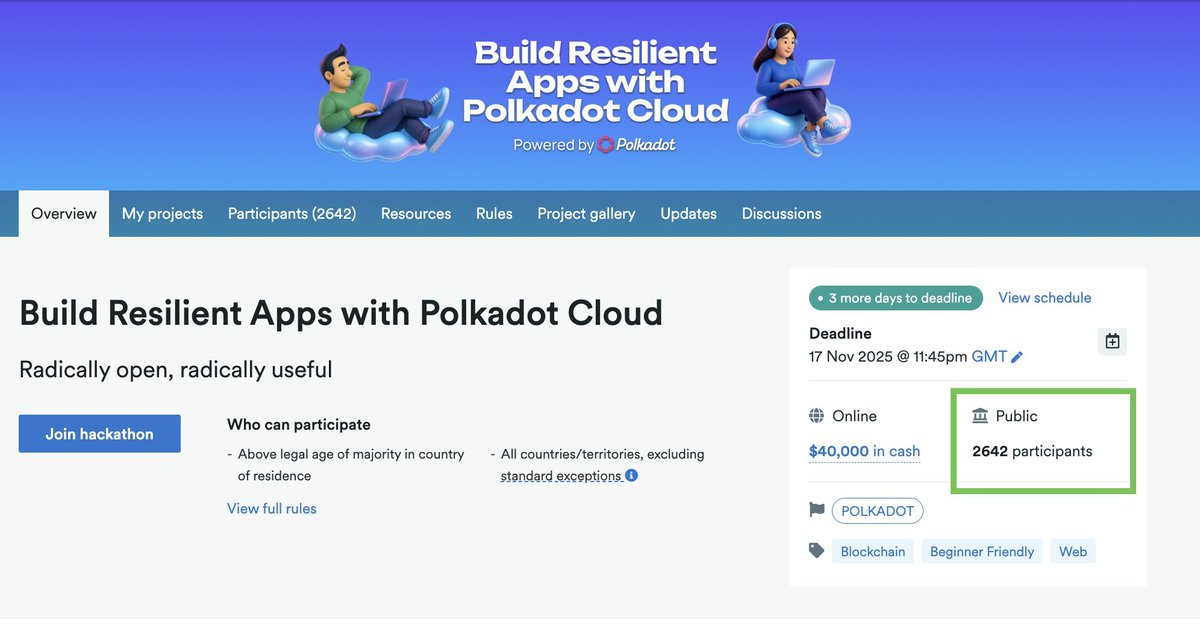1200x634 pixels.
Task: Click the 2642 participants count
Action: [x=1032, y=451]
